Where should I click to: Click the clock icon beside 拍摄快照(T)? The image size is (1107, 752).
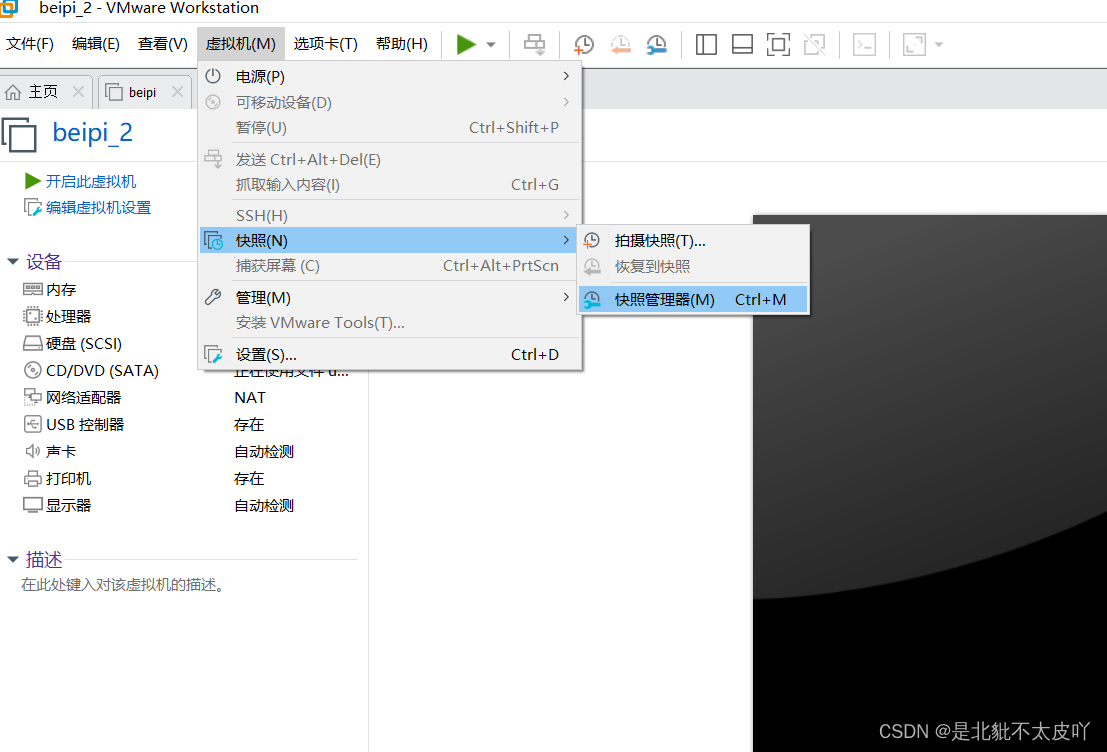(592, 241)
